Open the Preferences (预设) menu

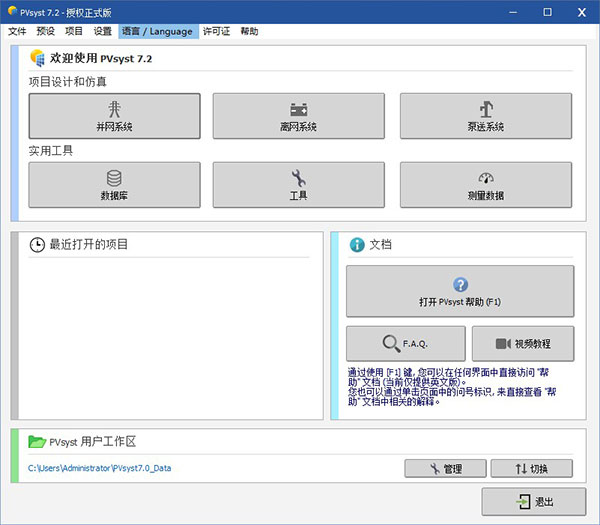pyautogui.click(x=46, y=32)
